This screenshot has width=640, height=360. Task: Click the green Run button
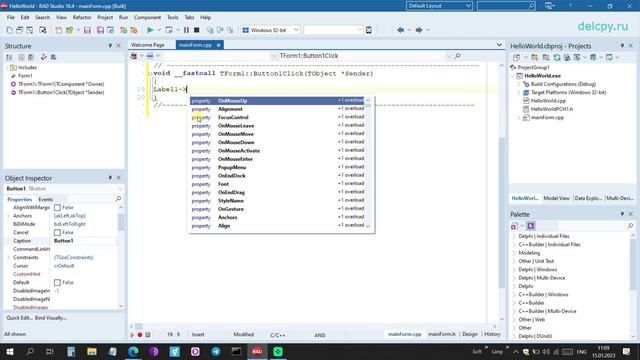[x=150, y=30]
